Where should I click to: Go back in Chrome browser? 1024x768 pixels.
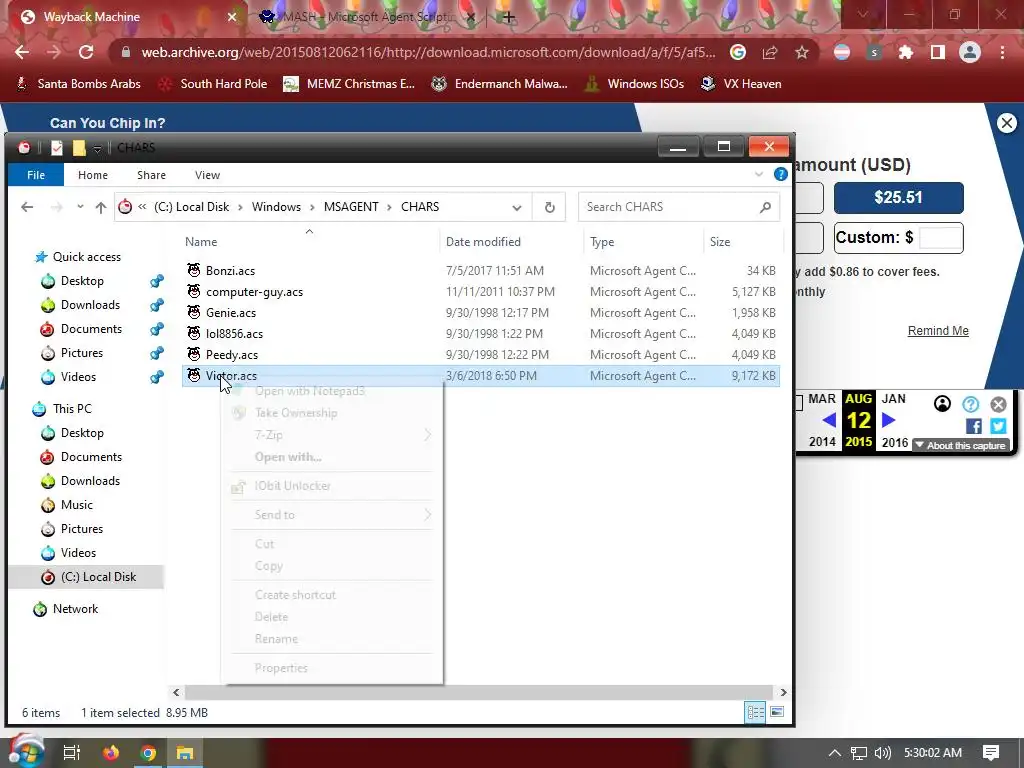click(22, 52)
